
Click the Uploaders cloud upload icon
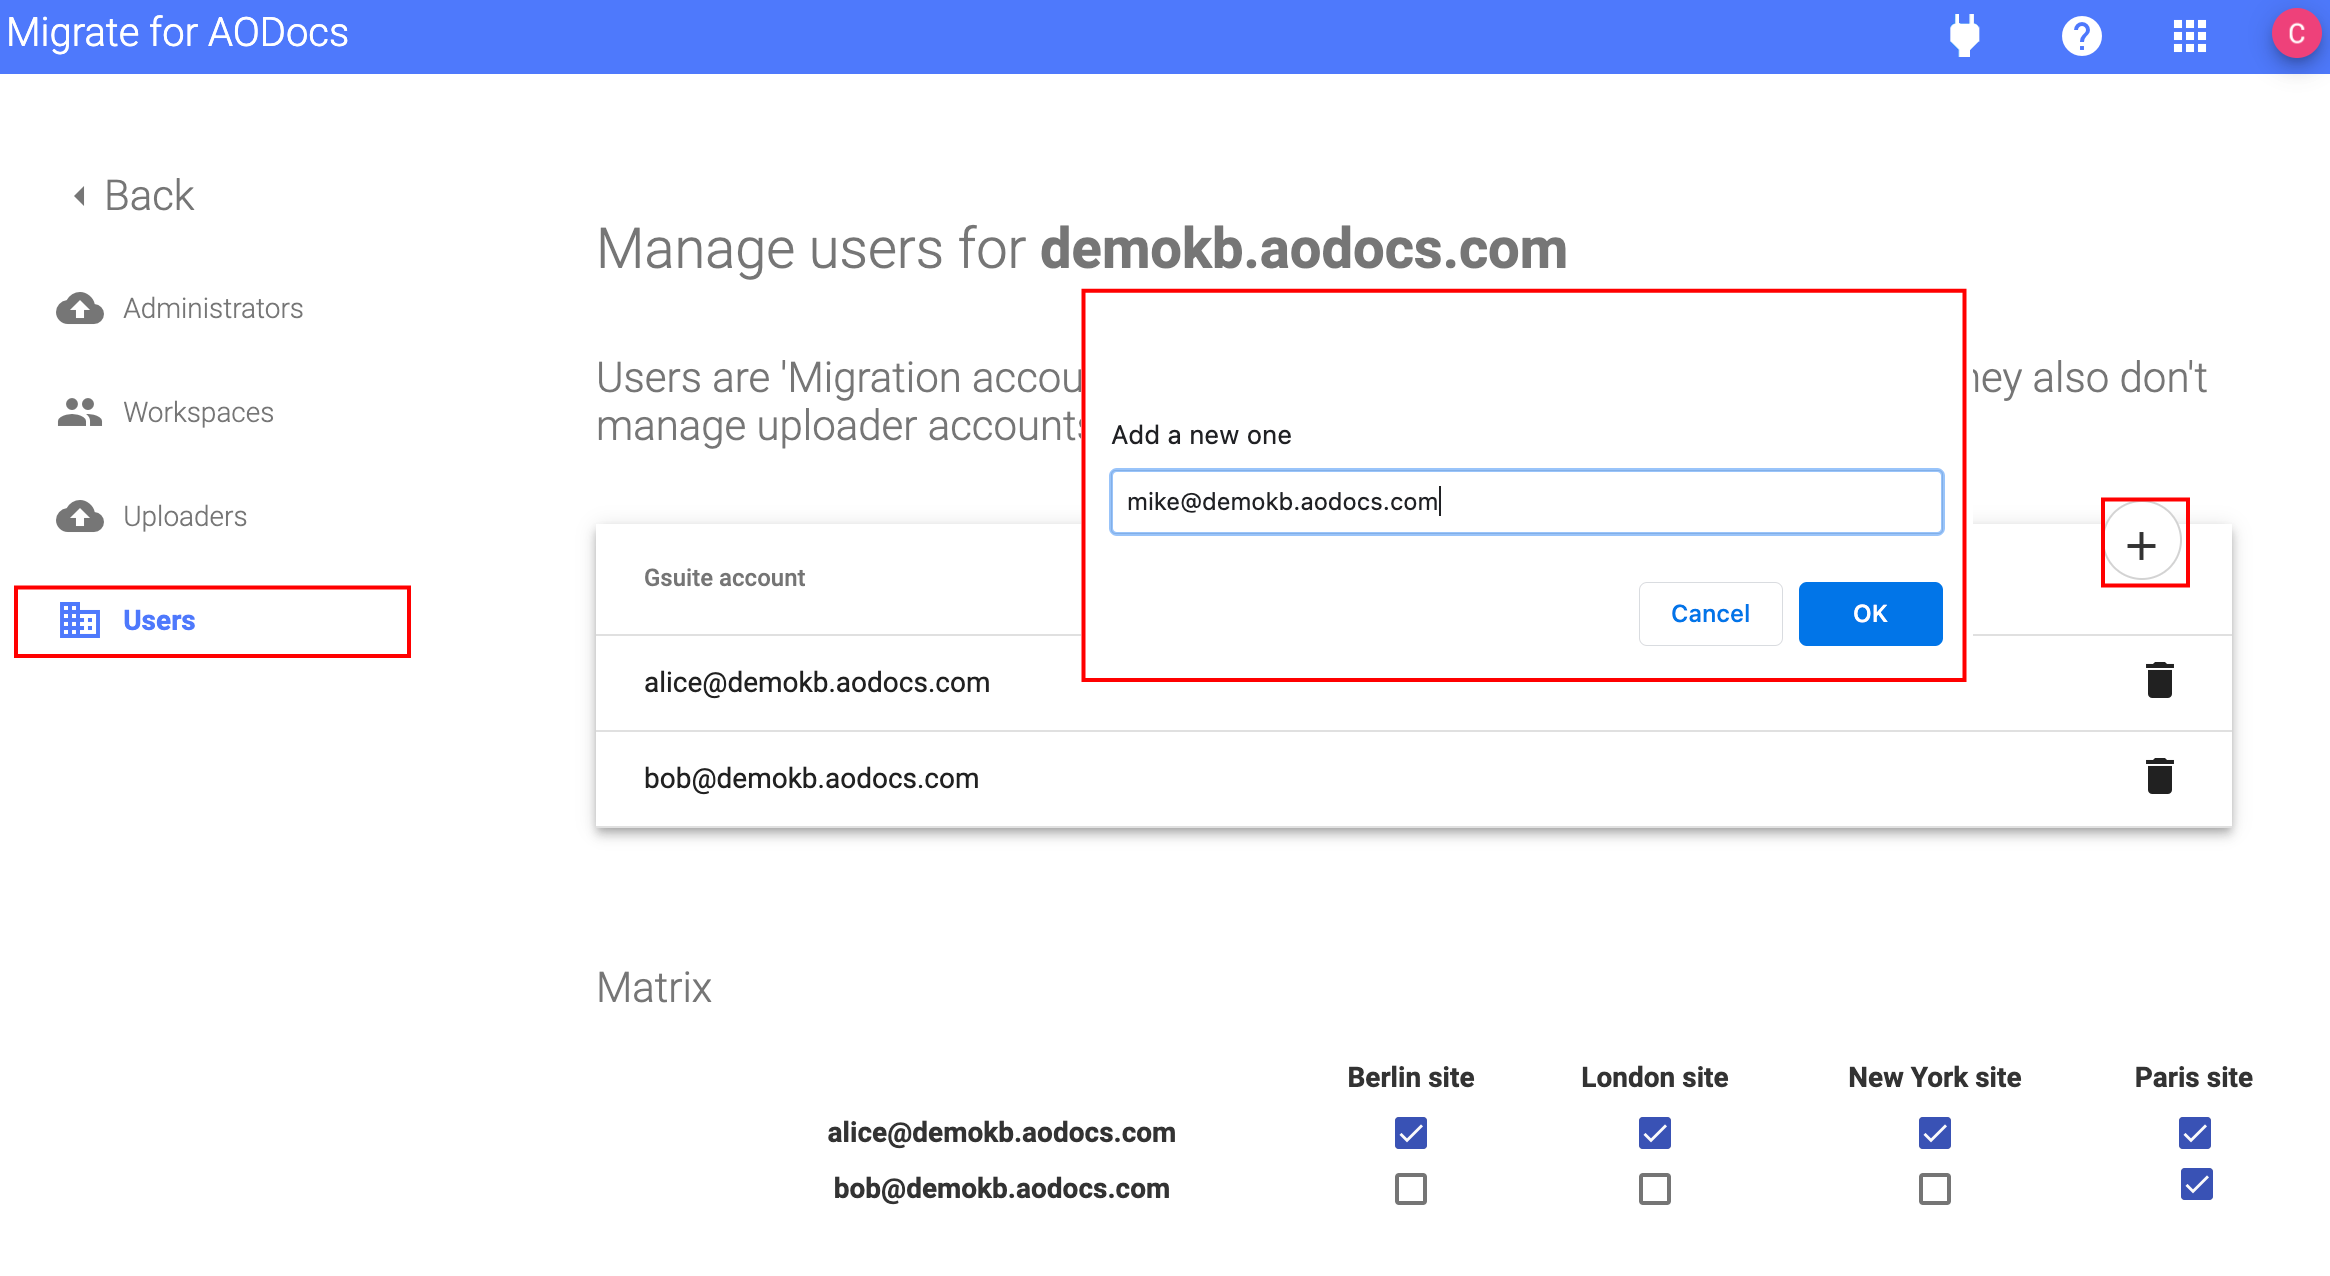[x=80, y=517]
